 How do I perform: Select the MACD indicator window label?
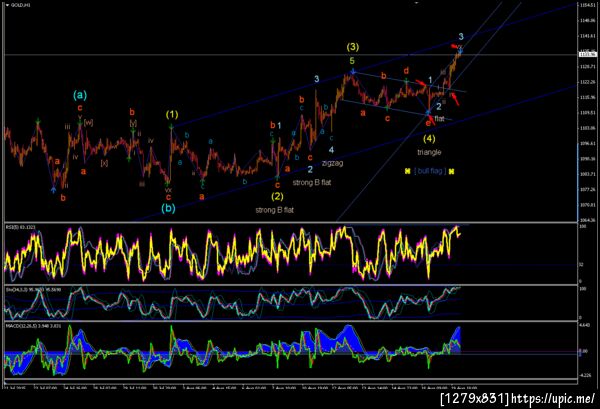(33, 326)
